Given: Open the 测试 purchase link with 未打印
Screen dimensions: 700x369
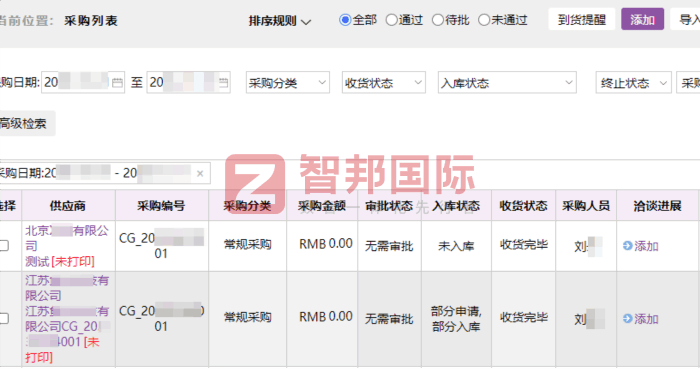Looking at the screenshot, I should [60, 261].
